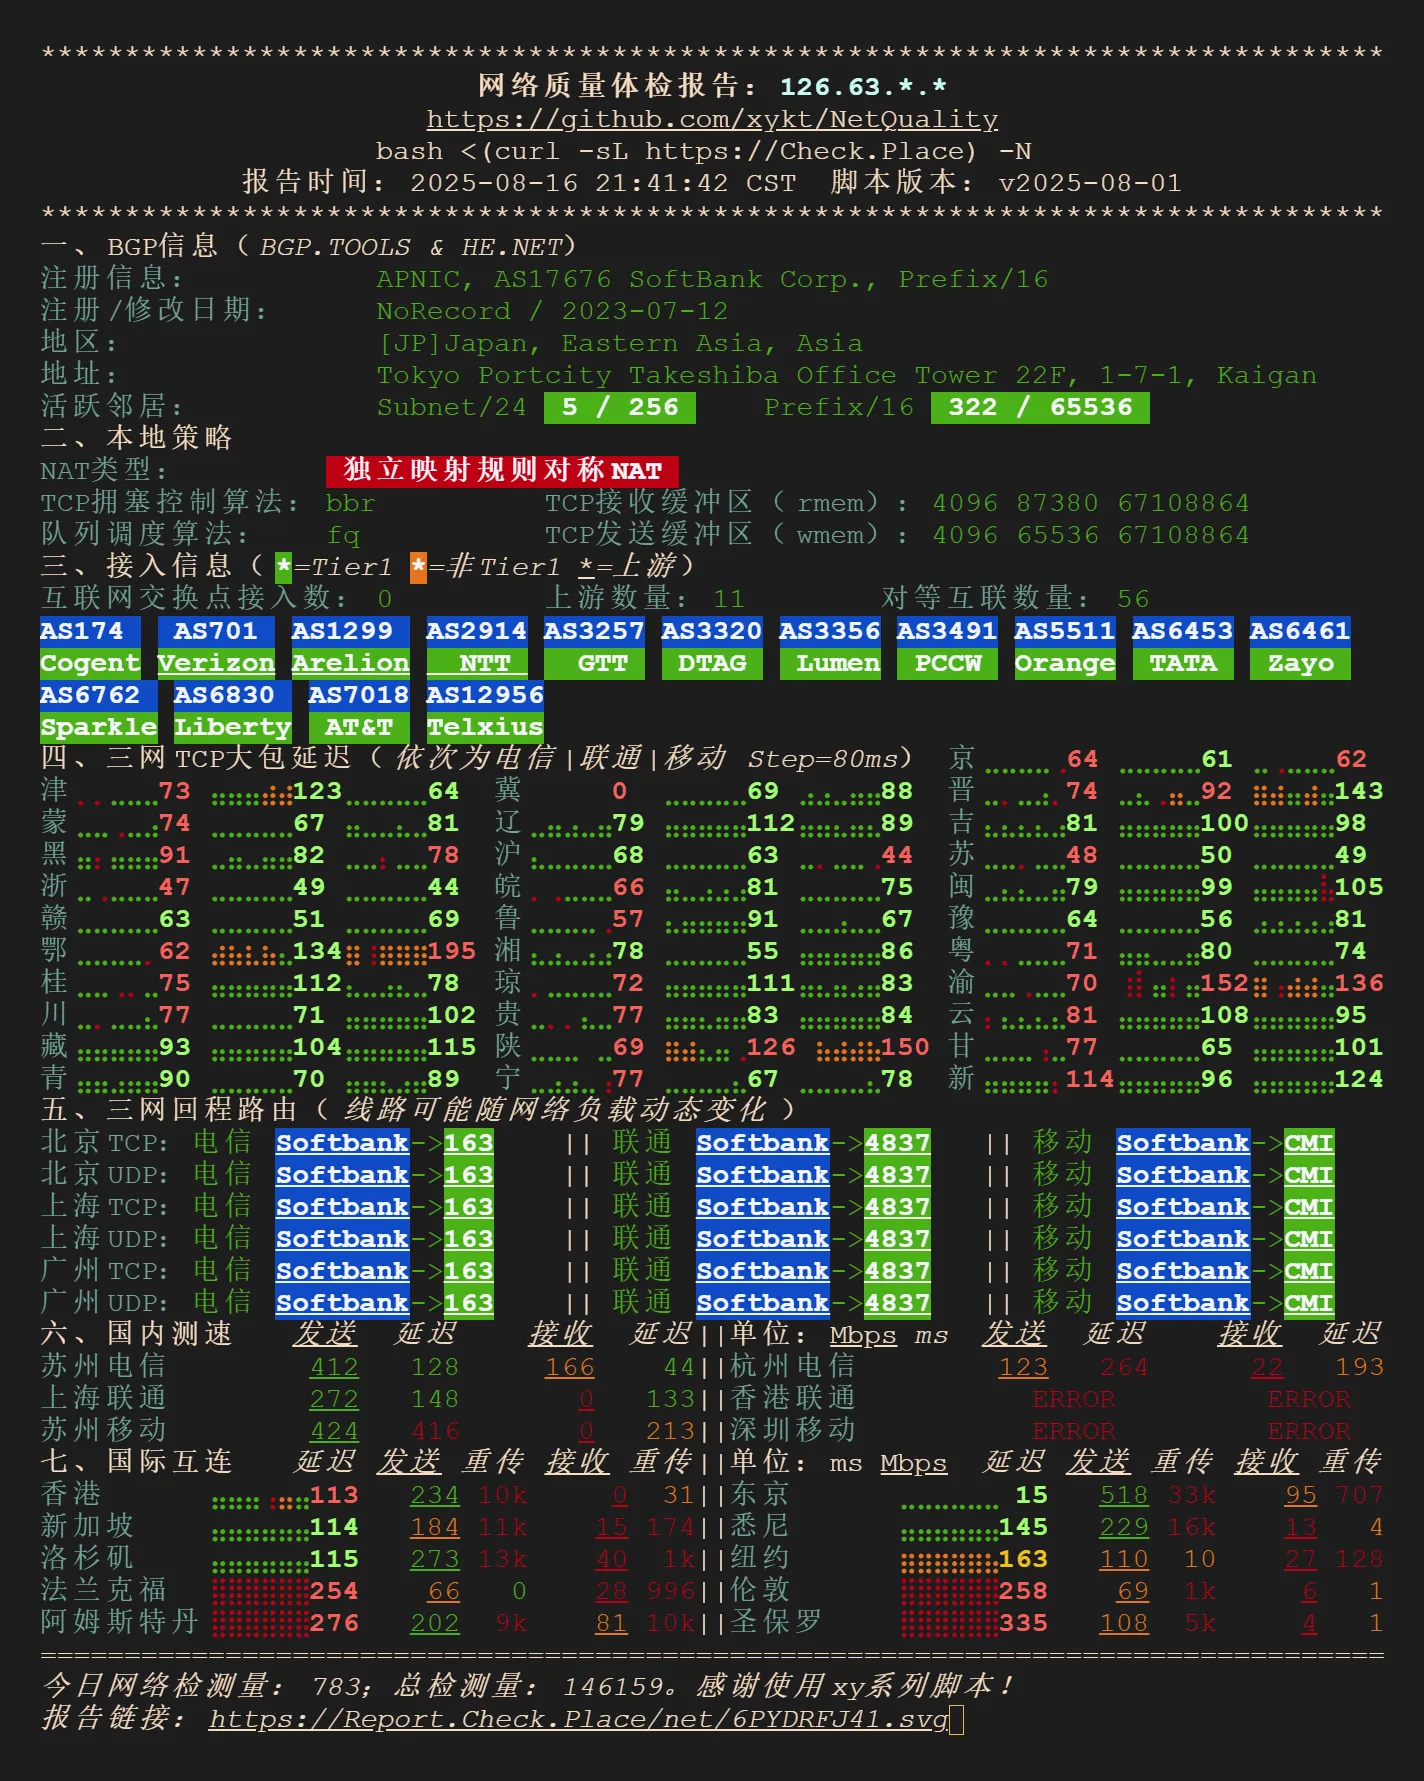Click the Tokyo Portcity Takeshiba address line
Image resolution: width=1424 pixels, height=1781 pixels.
coord(846,375)
